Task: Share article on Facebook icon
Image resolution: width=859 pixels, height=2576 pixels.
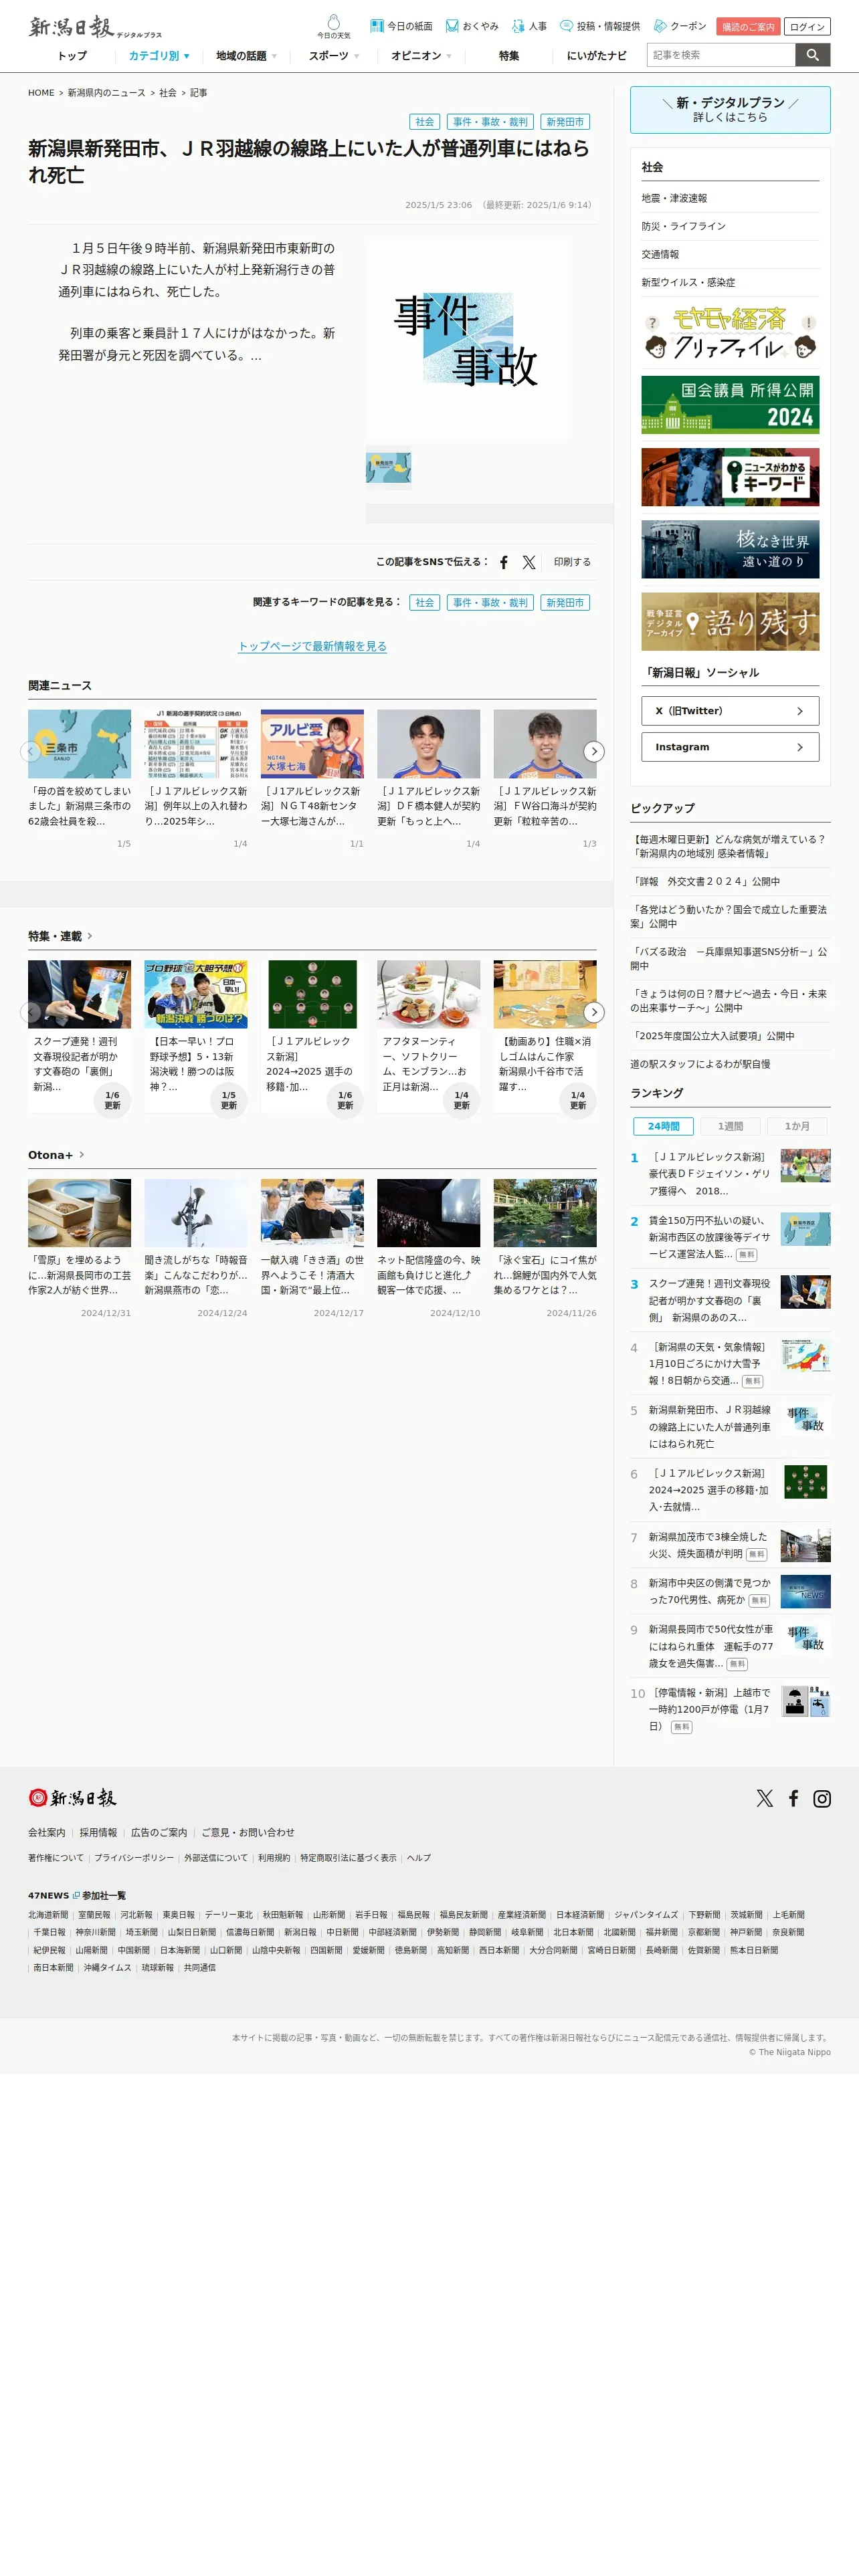Action: click(504, 562)
